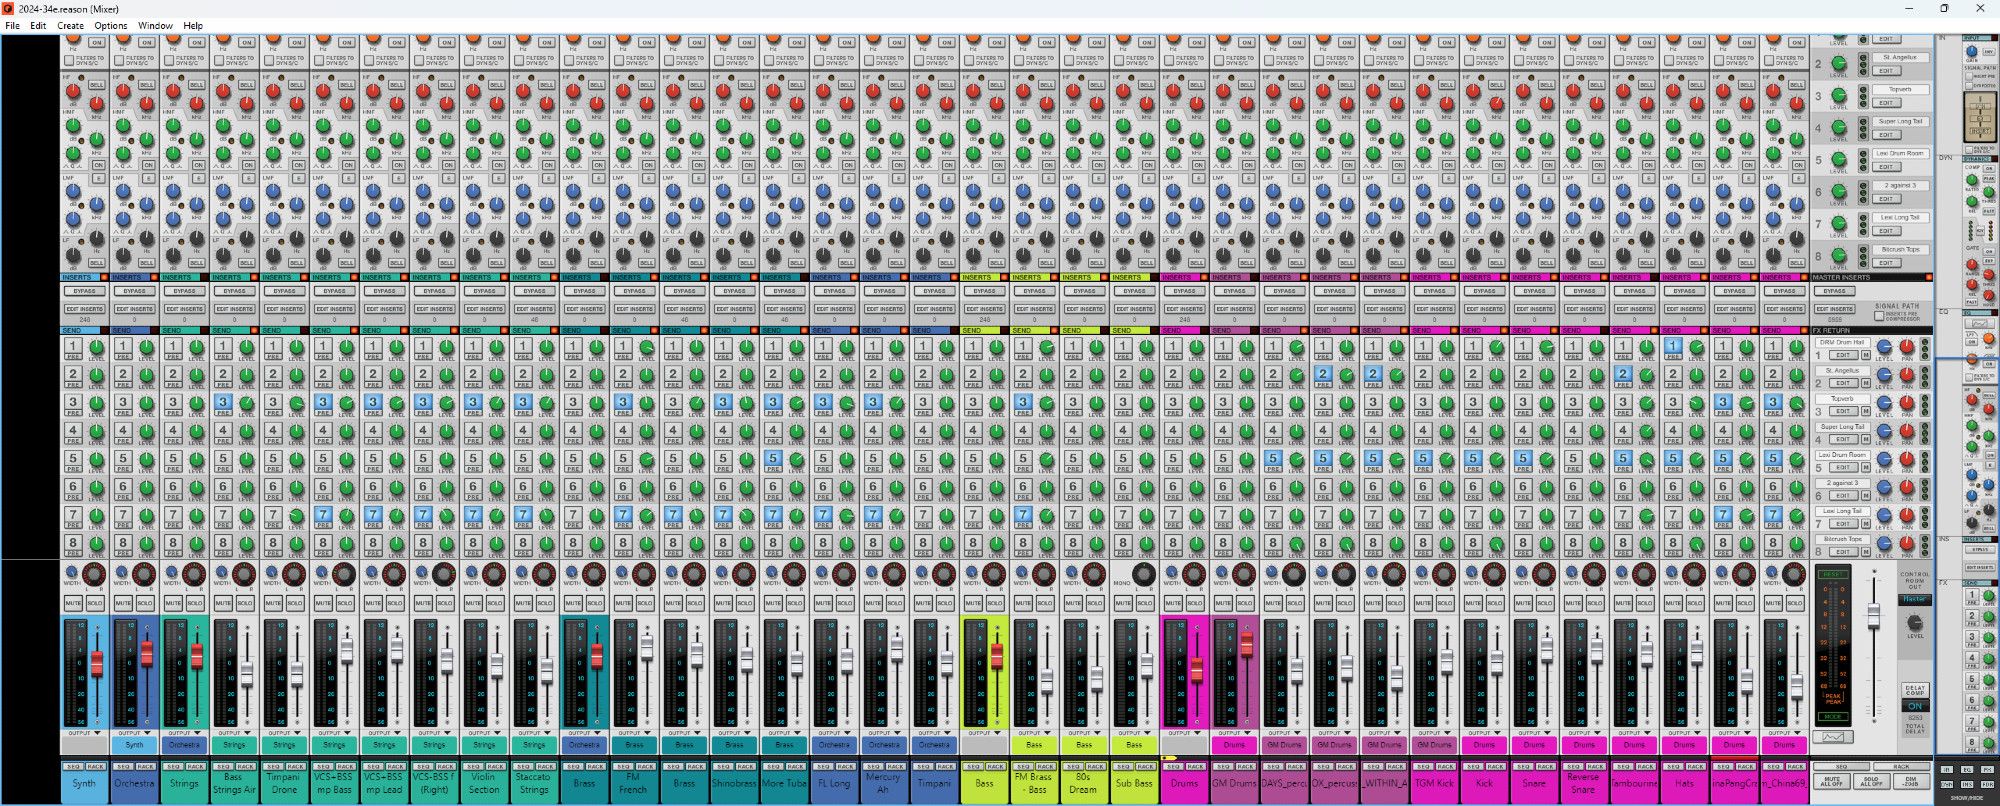Click the Control Room Out level knob

click(x=1915, y=622)
